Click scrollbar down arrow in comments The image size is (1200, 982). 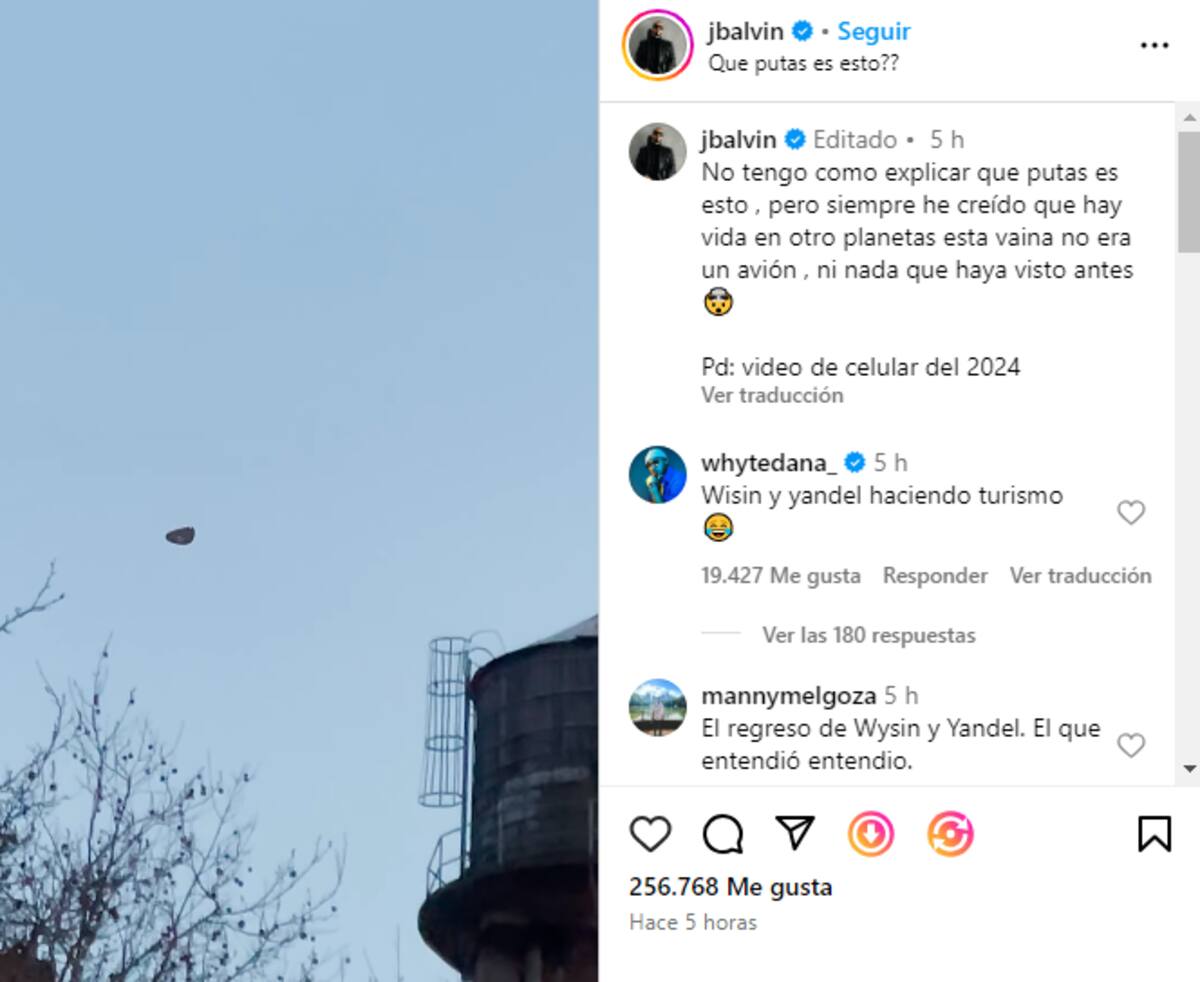click(1188, 768)
